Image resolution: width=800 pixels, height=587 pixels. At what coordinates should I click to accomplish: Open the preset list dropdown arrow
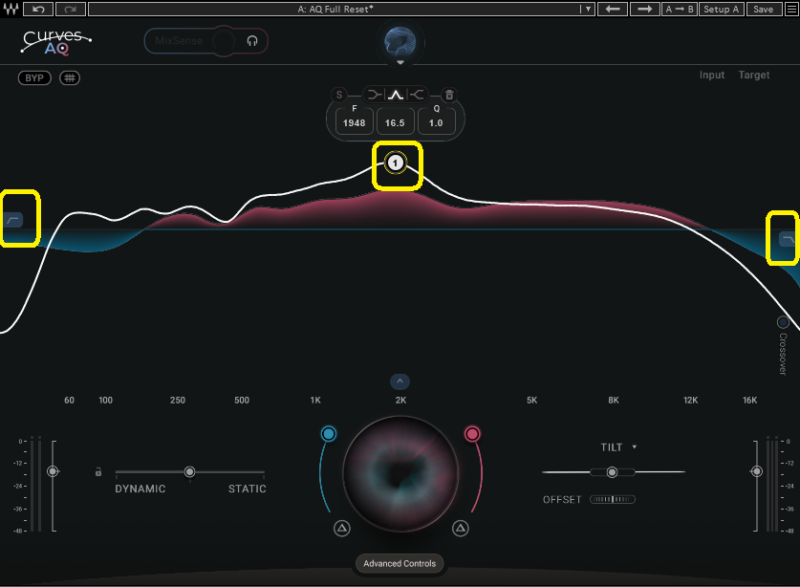(587, 9)
